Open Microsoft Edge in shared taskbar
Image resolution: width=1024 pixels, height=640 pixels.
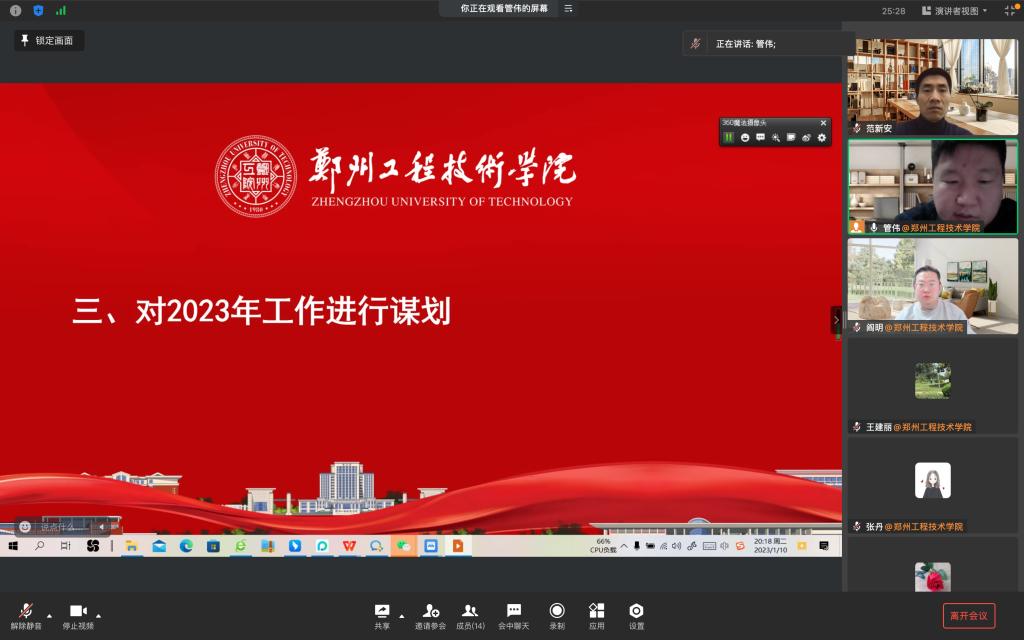pyautogui.click(x=186, y=546)
